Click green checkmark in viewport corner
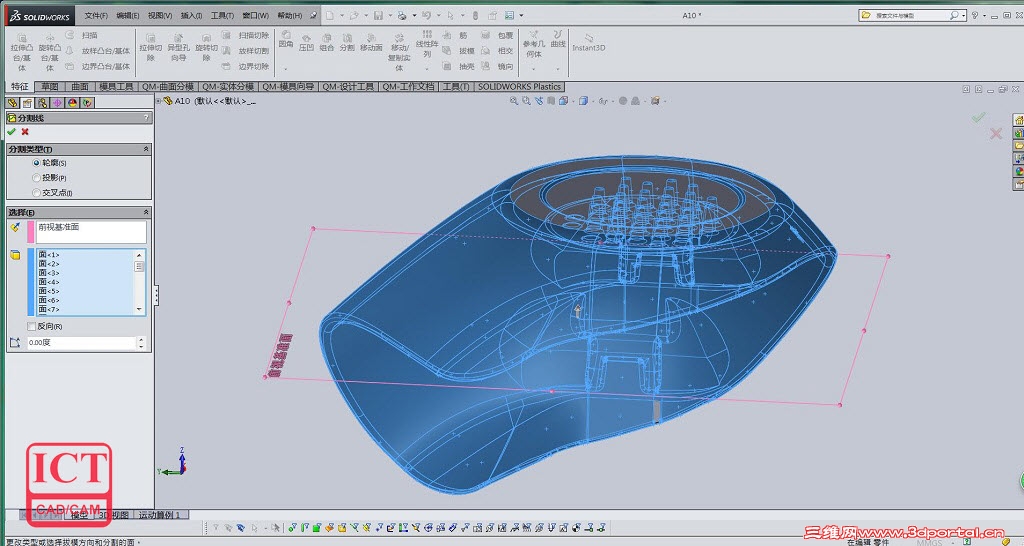 click(978, 118)
